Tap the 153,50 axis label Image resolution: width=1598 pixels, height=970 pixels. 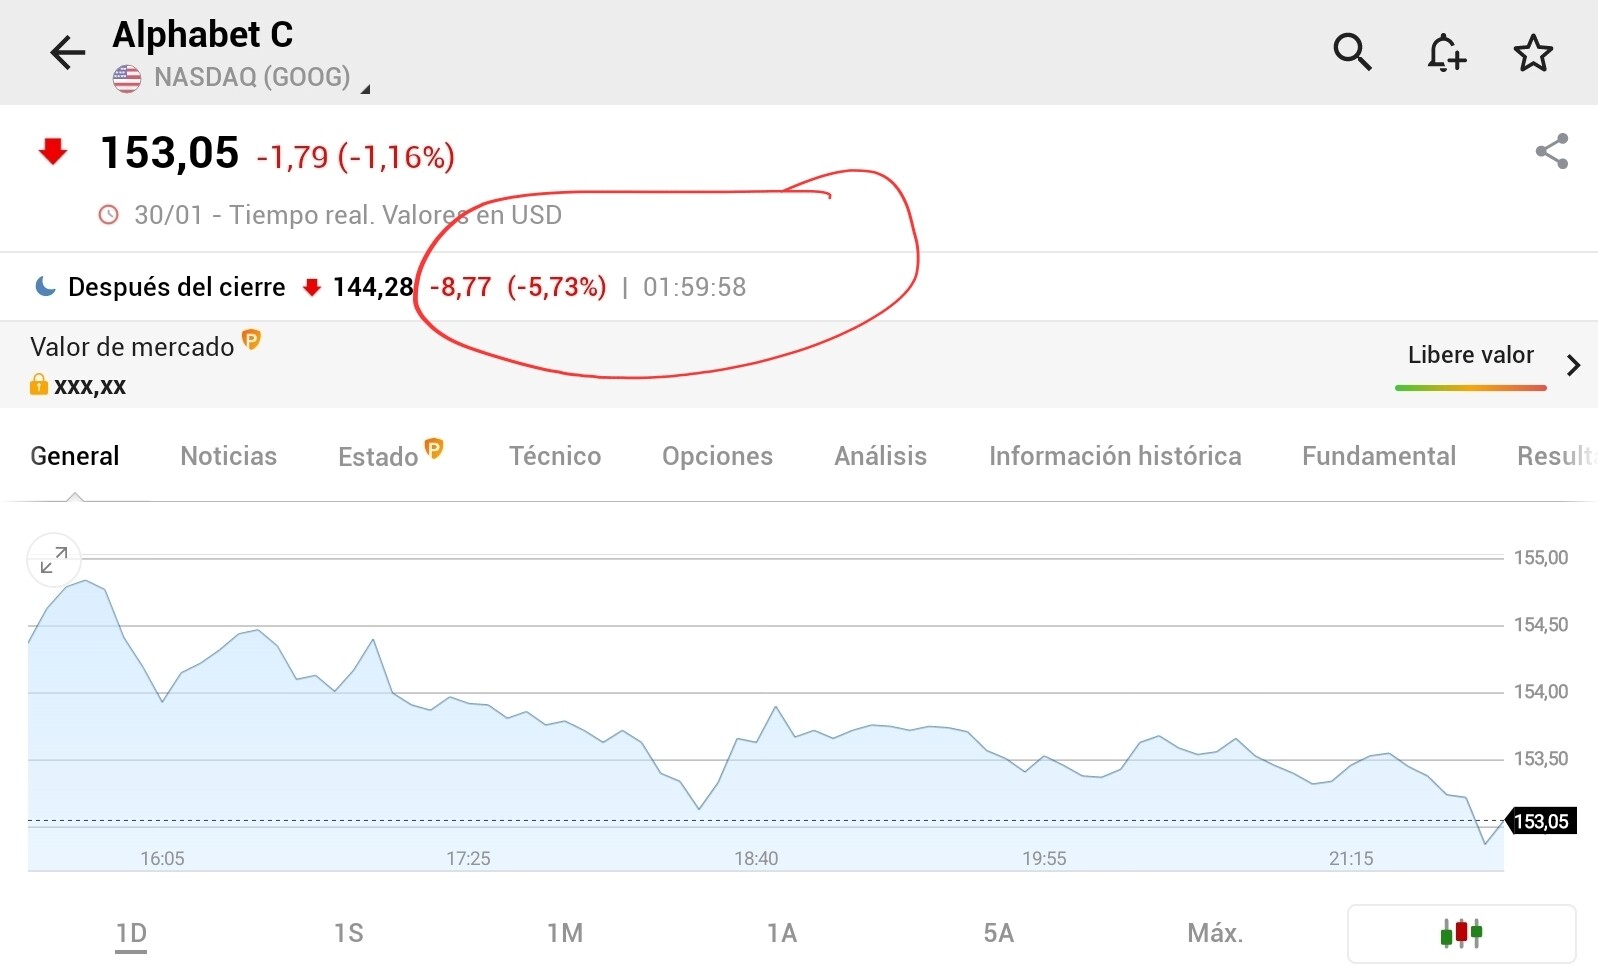click(1541, 759)
